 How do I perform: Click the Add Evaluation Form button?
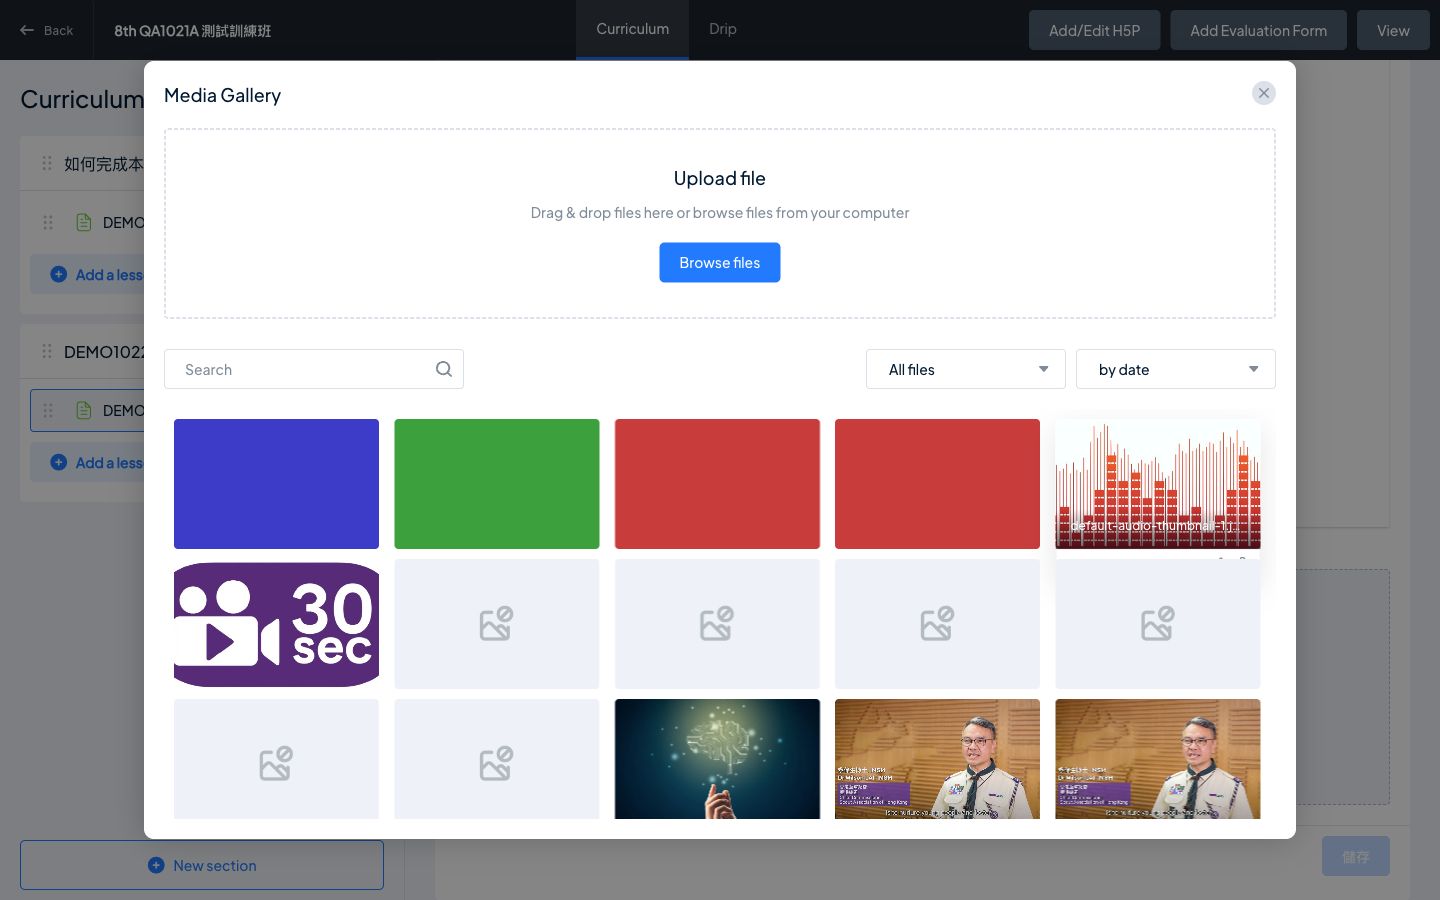pos(1258,30)
